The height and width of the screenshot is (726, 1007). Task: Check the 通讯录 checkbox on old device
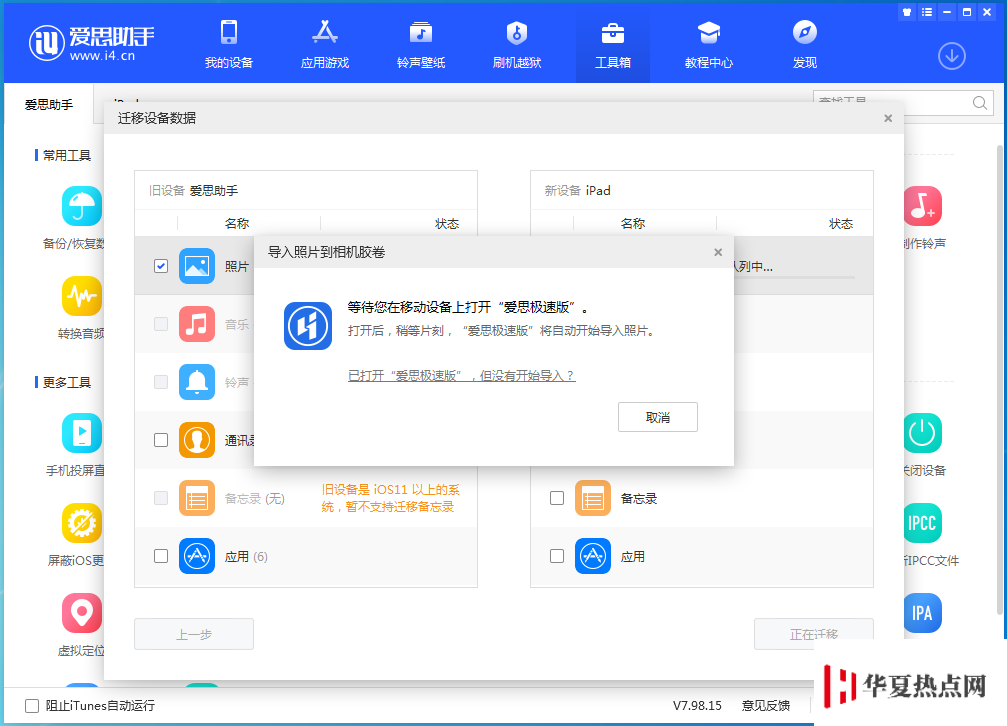161,440
